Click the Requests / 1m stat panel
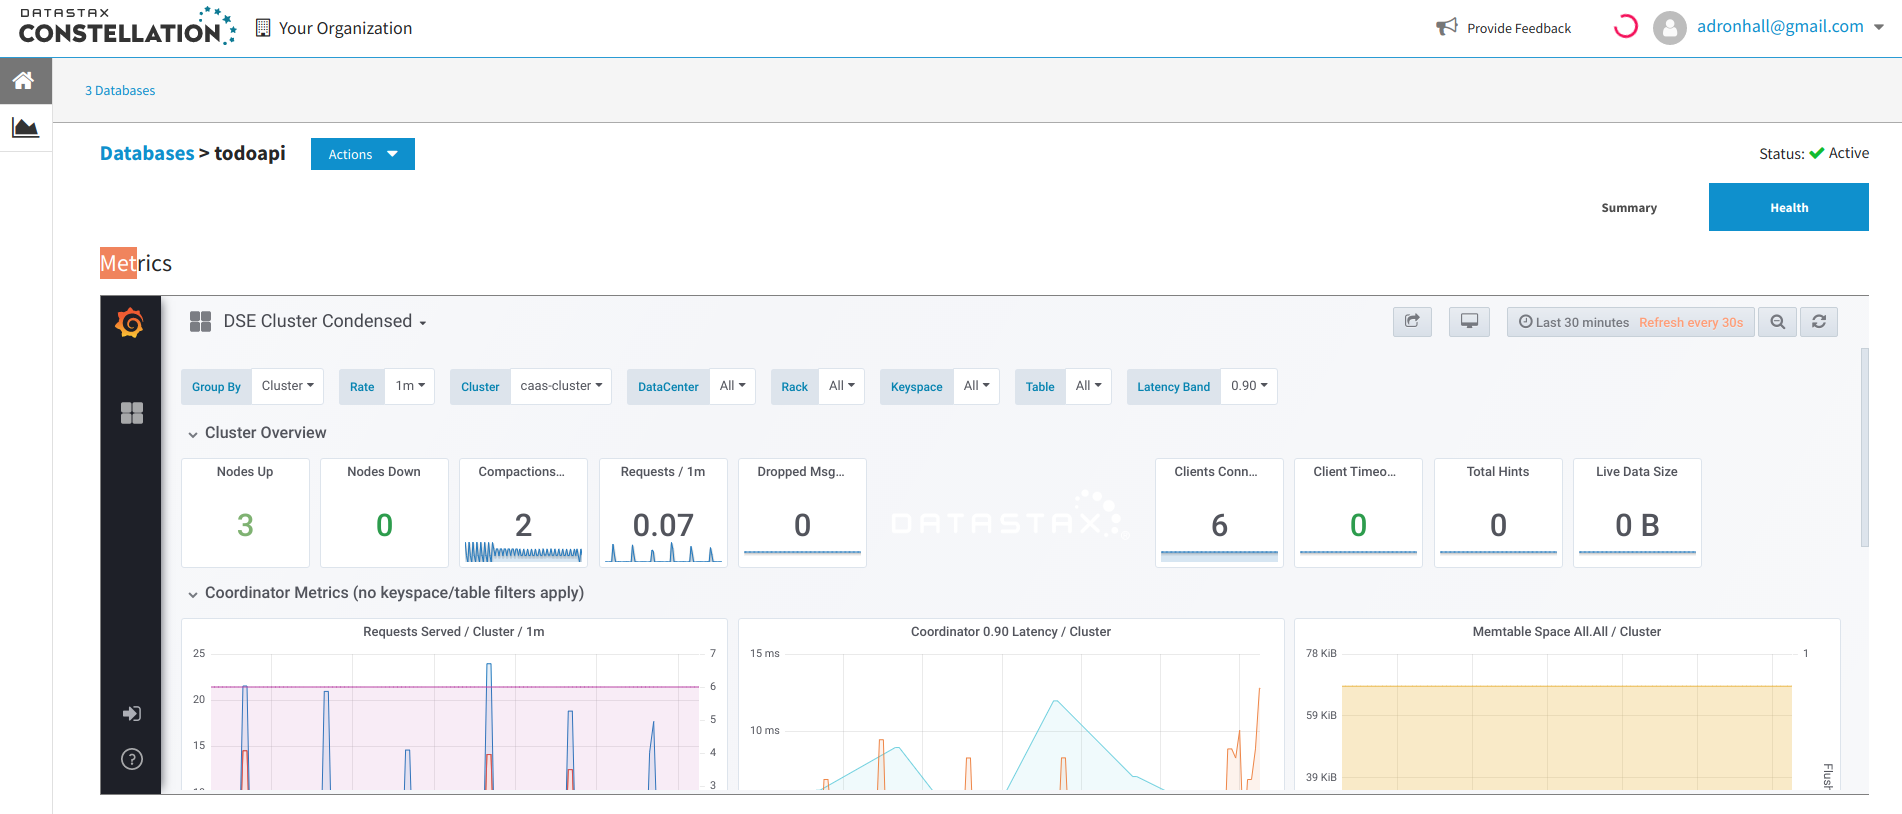 point(663,513)
